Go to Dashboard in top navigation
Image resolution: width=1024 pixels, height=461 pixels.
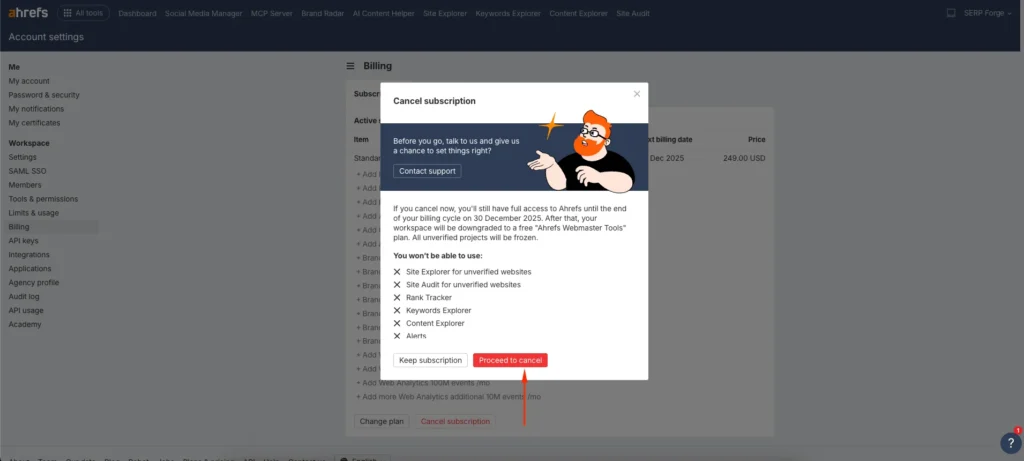[x=138, y=13]
